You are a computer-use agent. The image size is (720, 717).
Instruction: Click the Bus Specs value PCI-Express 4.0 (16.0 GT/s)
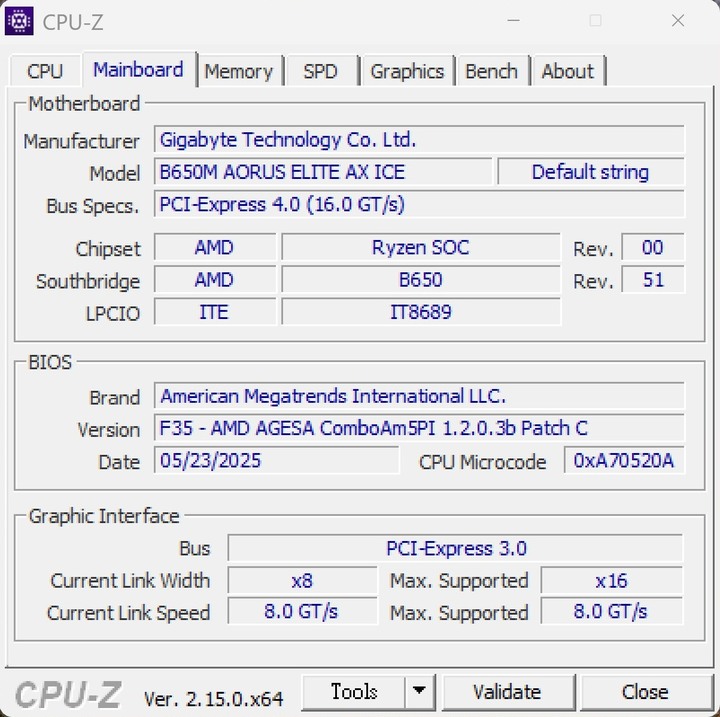419,204
